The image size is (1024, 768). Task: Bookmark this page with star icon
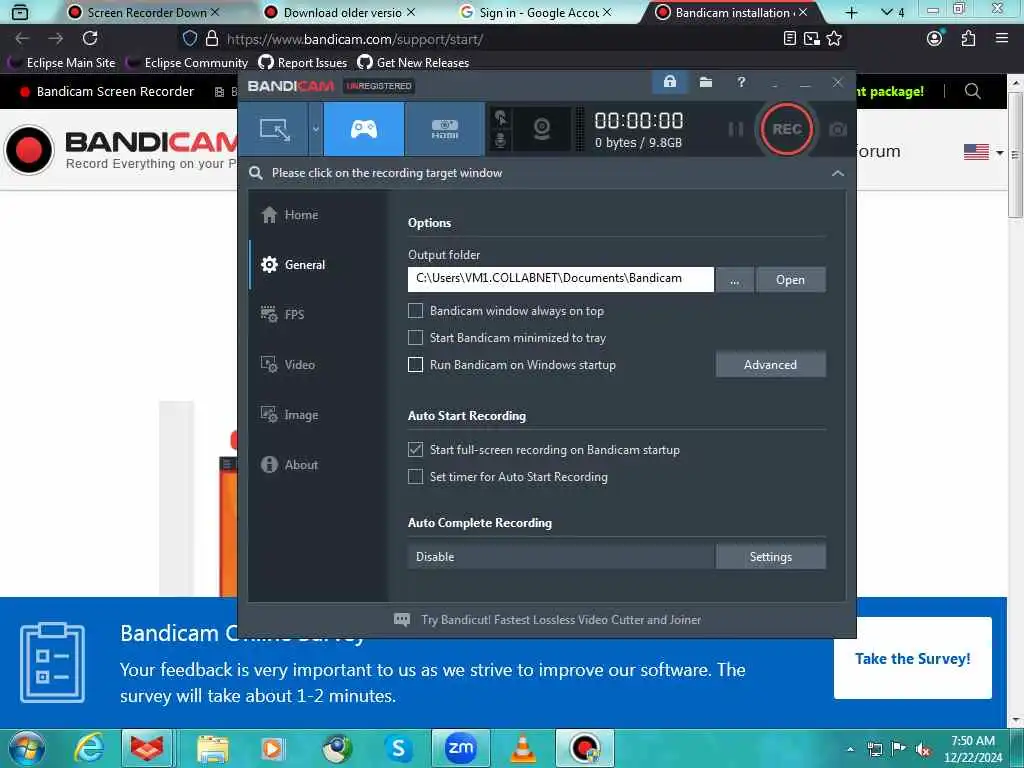[x=834, y=39]
